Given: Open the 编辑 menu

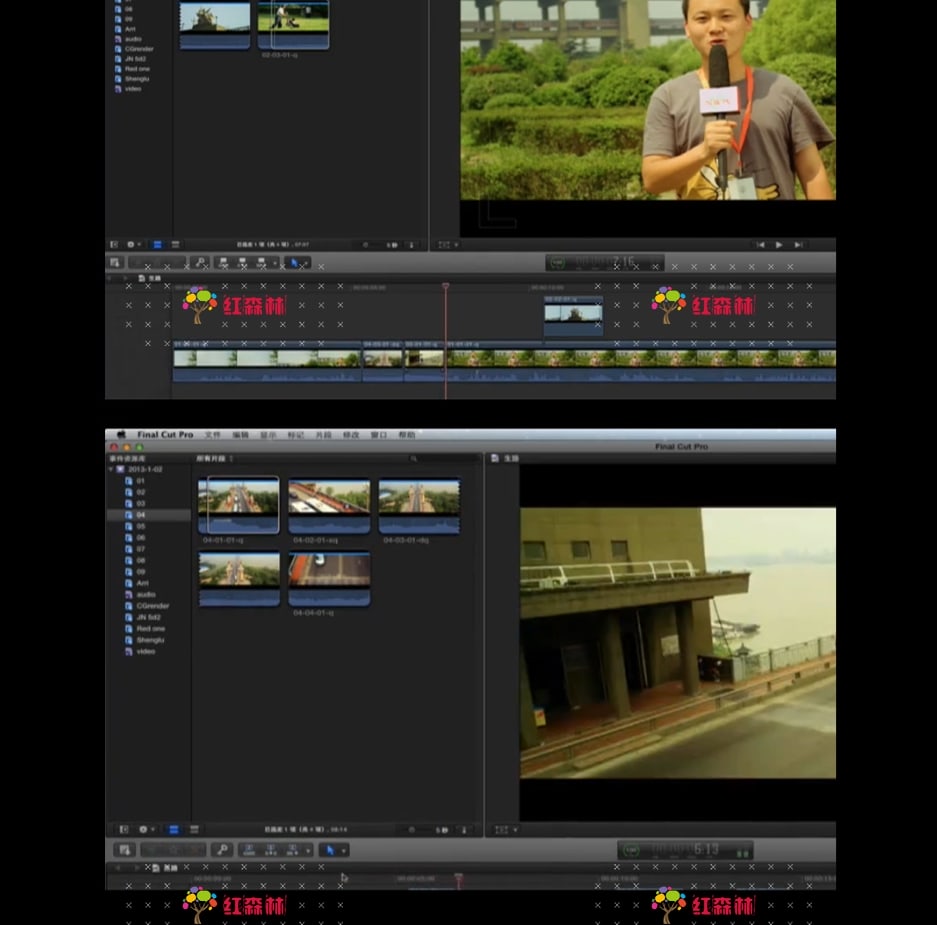Looking at the screenshot, I should tap(240, 434).
